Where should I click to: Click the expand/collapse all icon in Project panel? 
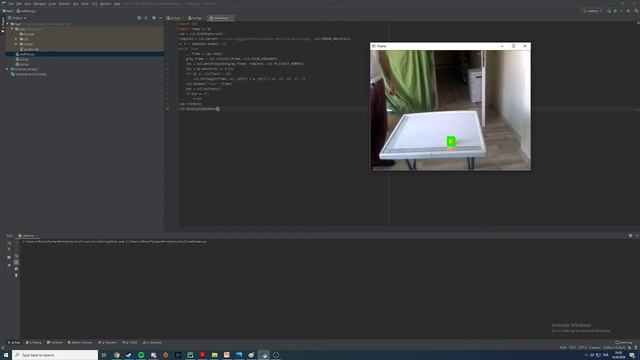coord(146,18)
